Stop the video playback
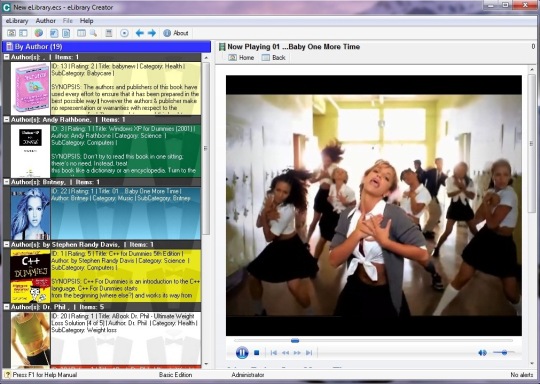Screen dimensions: 540x384 (257, 353)
